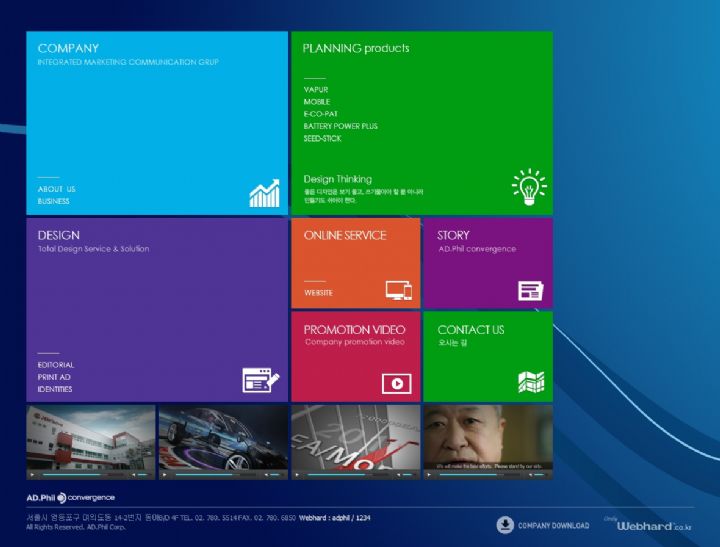This screenshot has width=720, height=547.
Task: Open the PLANNING products heading
Action: pos(356,48)
